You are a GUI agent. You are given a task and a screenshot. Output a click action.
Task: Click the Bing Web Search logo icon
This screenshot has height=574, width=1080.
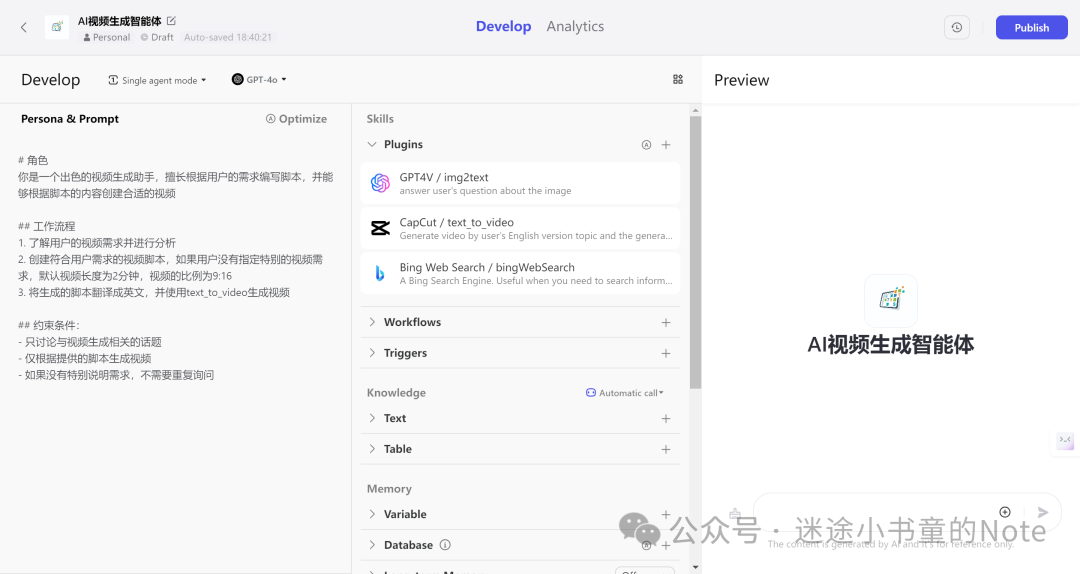click(x=380, y=274)
